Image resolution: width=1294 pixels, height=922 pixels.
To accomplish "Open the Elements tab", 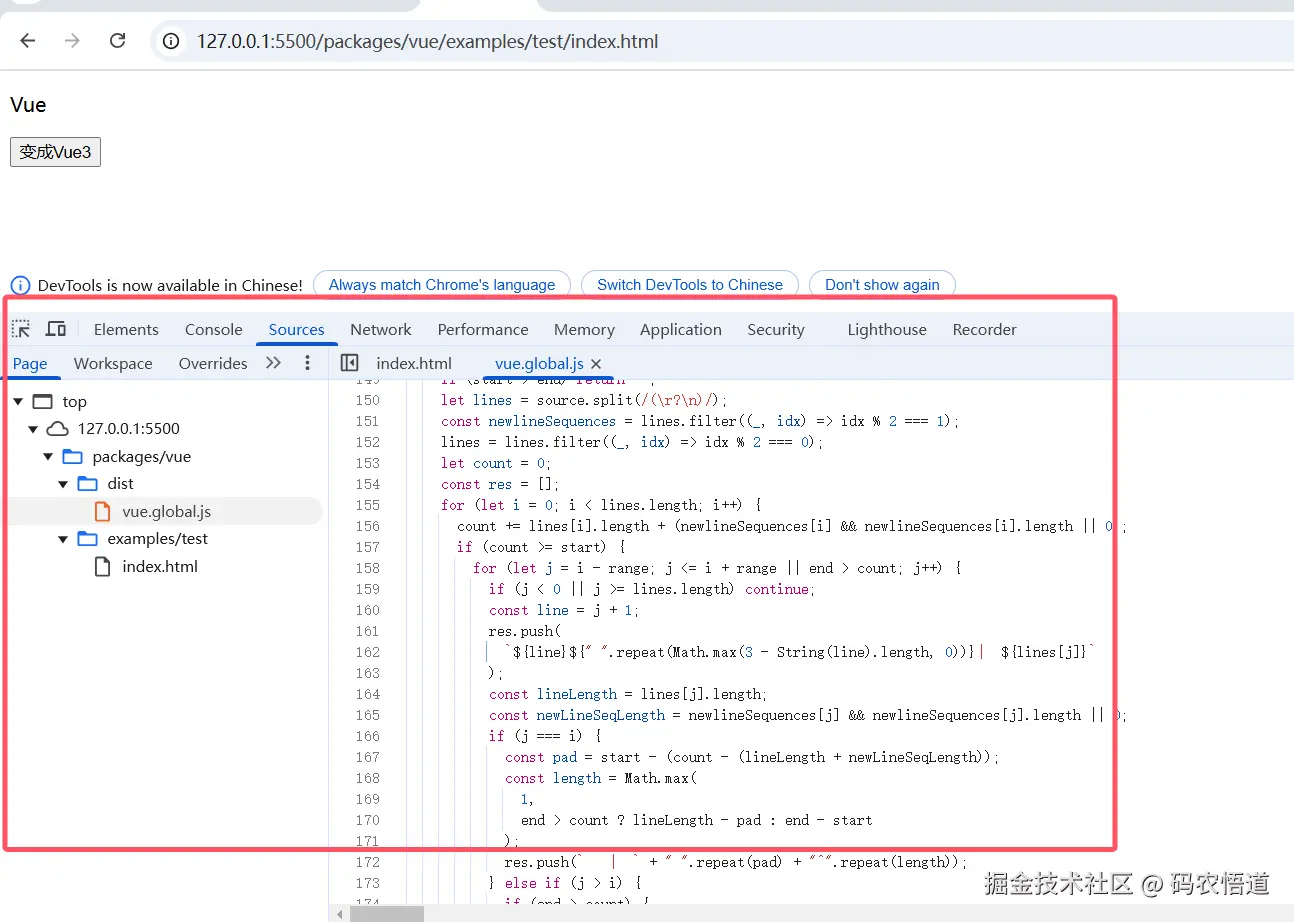I will point(126,330).
